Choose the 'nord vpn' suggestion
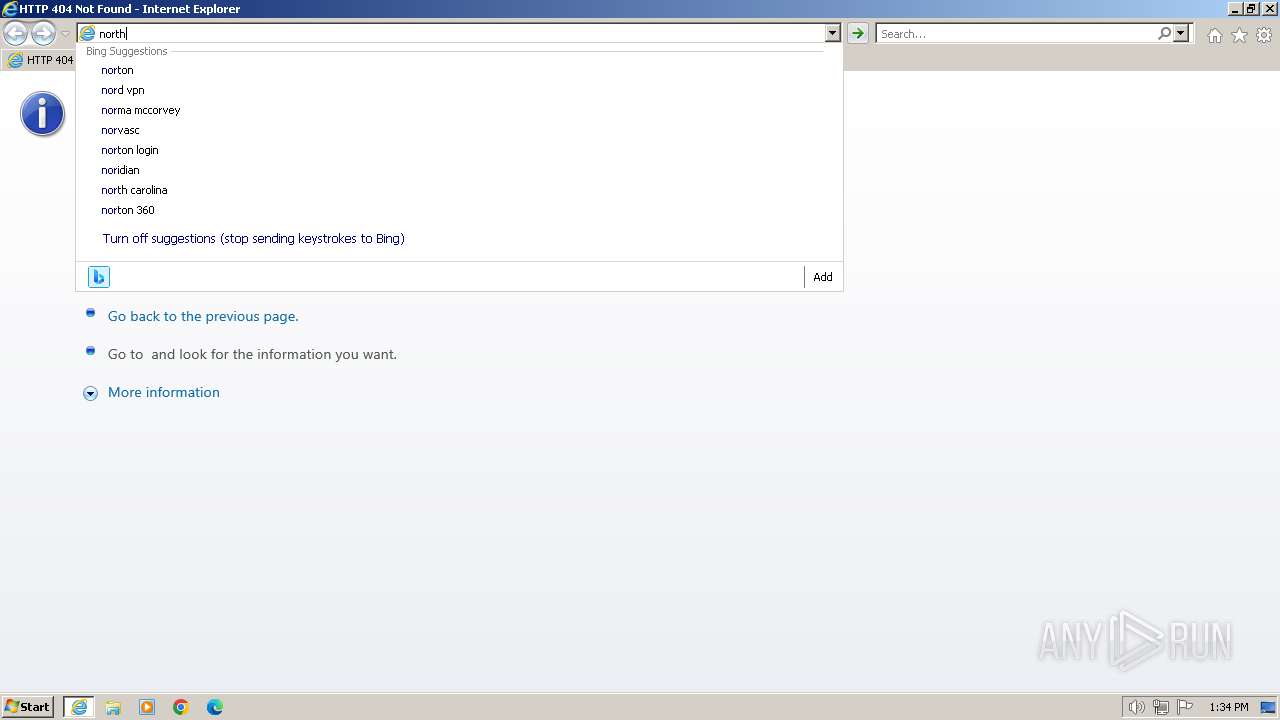Screen dimensions: 1280x720 coord(459,90)
